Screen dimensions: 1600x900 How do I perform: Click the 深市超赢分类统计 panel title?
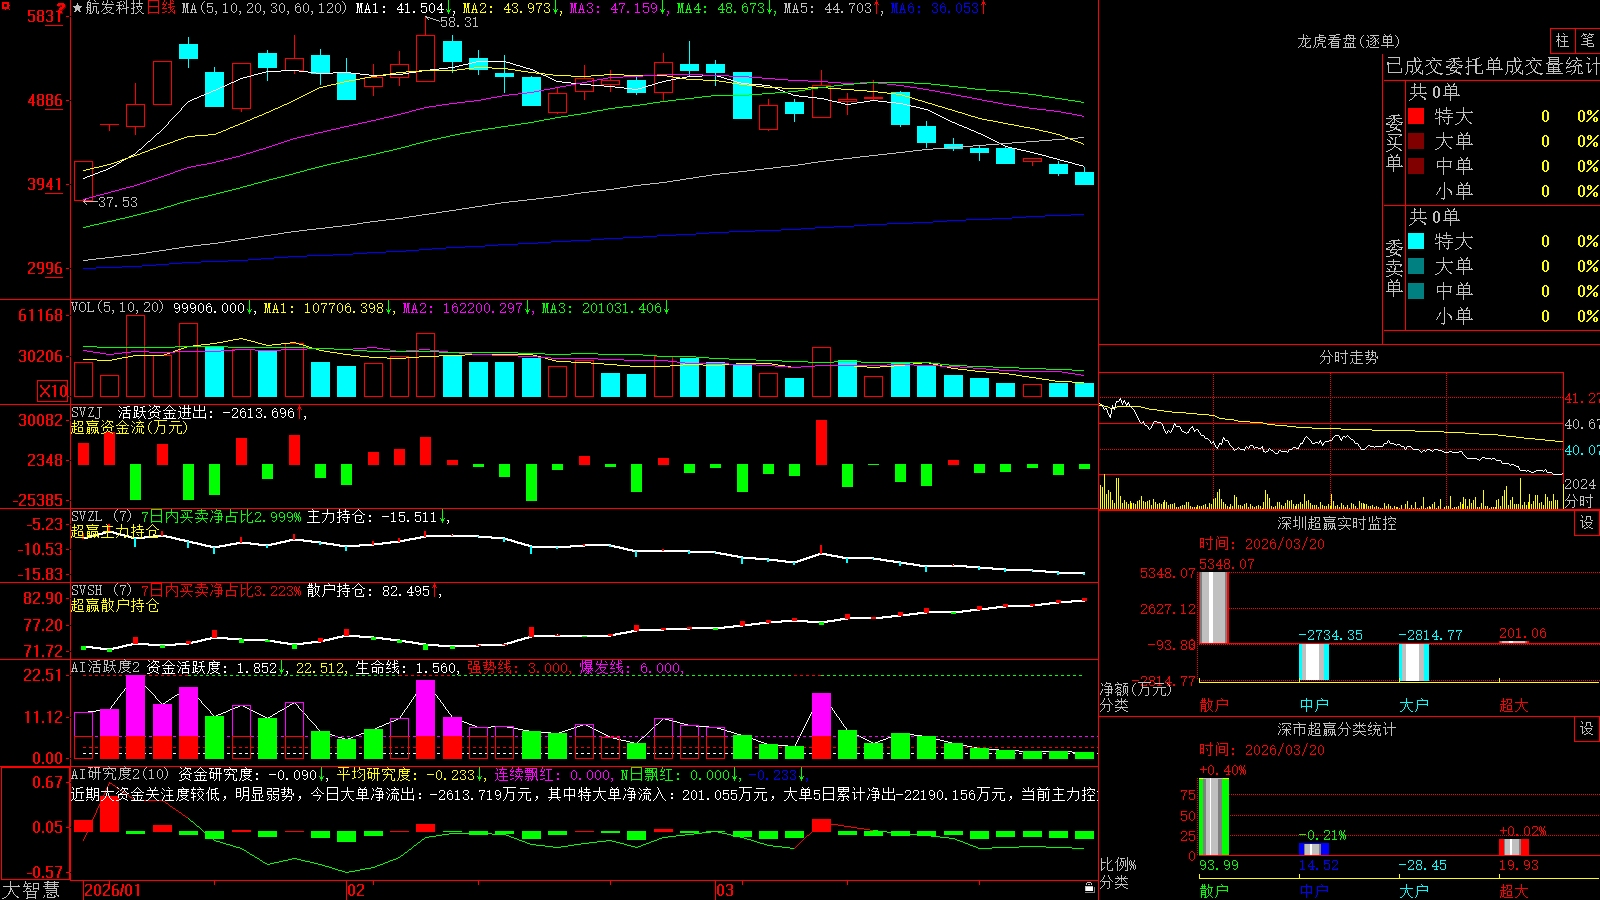click(x=1336, y=729)
